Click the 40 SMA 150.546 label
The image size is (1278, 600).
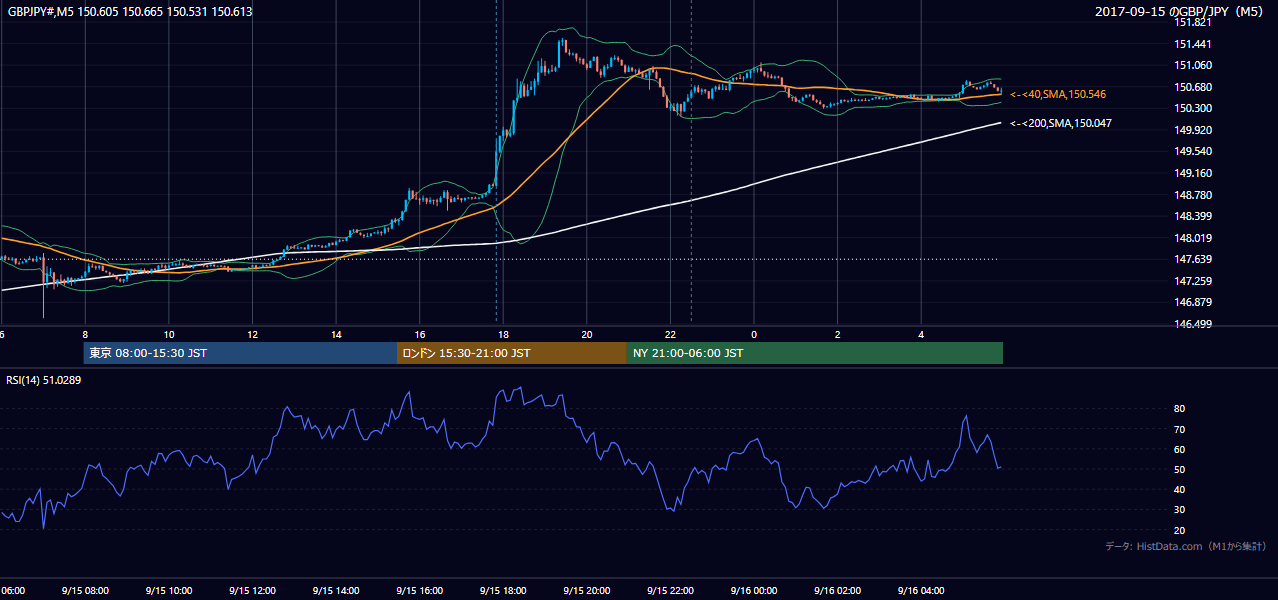pos(1058,94)
